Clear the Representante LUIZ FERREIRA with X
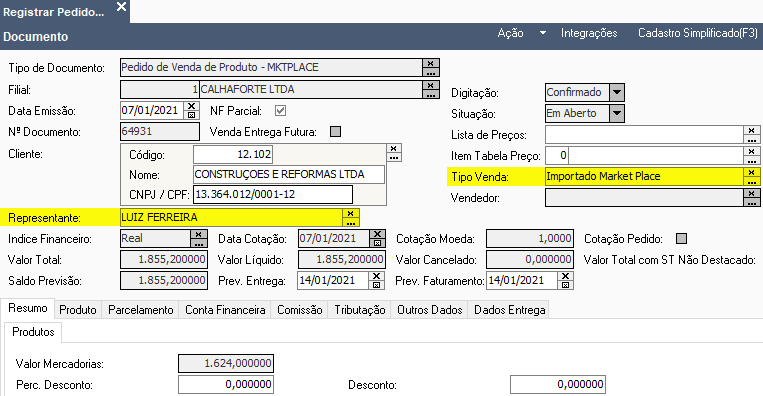The width and height of the screenshot is (763, 396). click(x=351, y=213)
